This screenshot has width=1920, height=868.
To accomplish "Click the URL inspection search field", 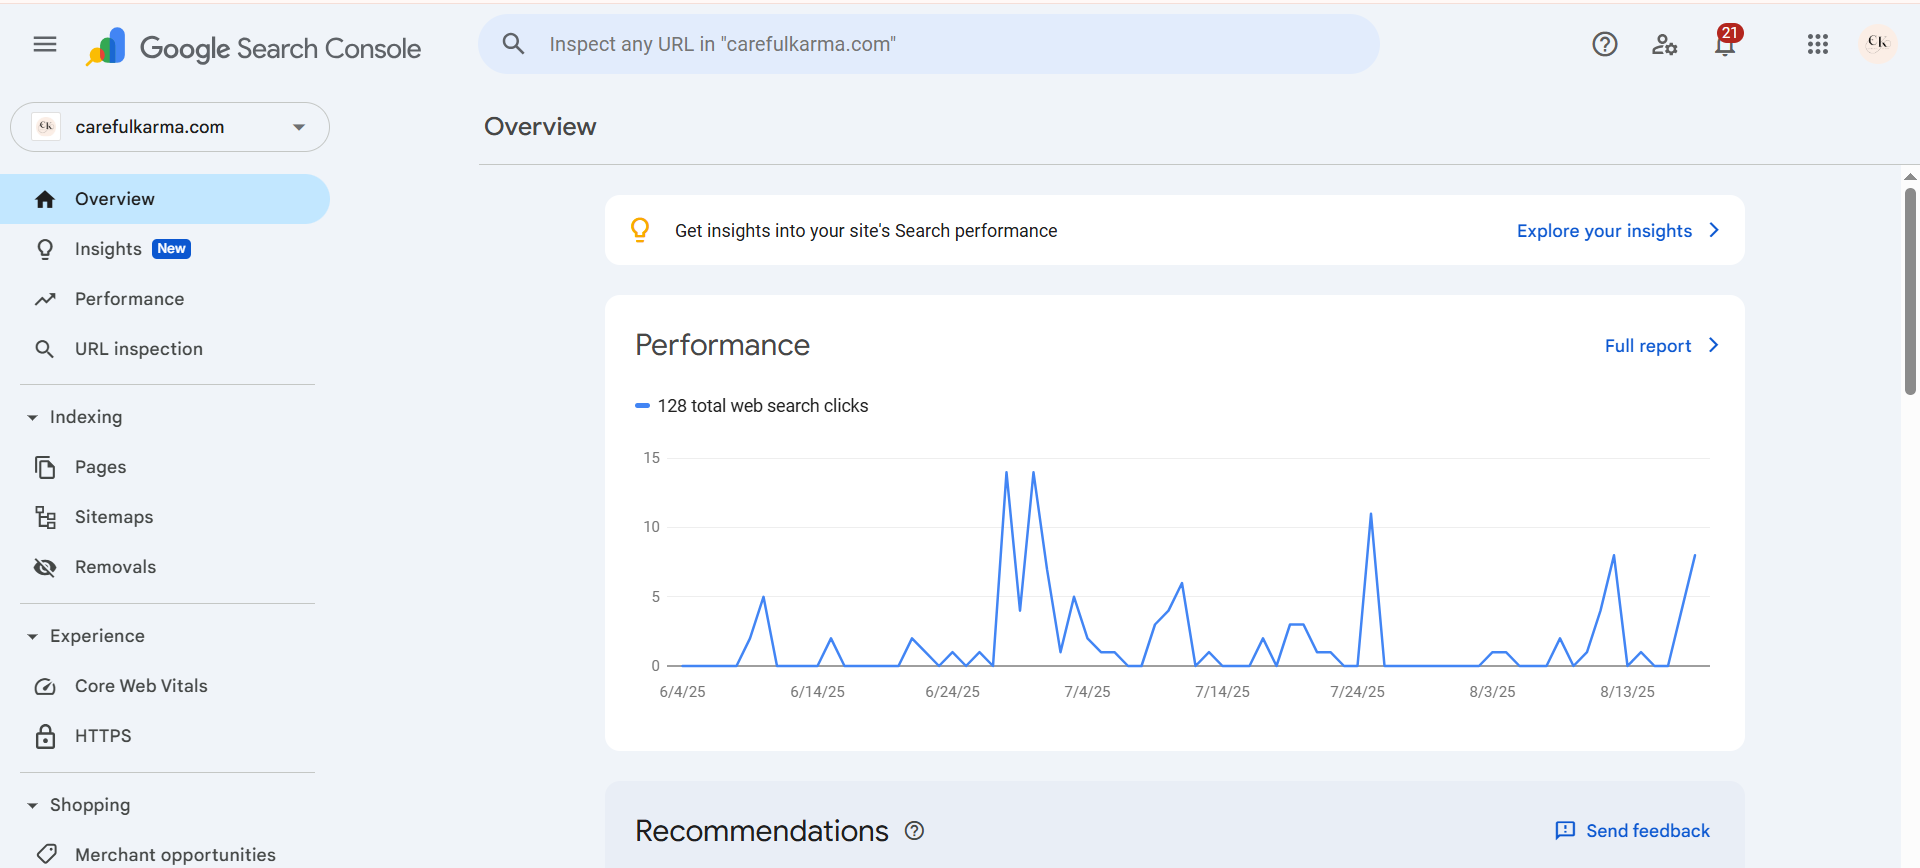I will click(x=928, y=44).
